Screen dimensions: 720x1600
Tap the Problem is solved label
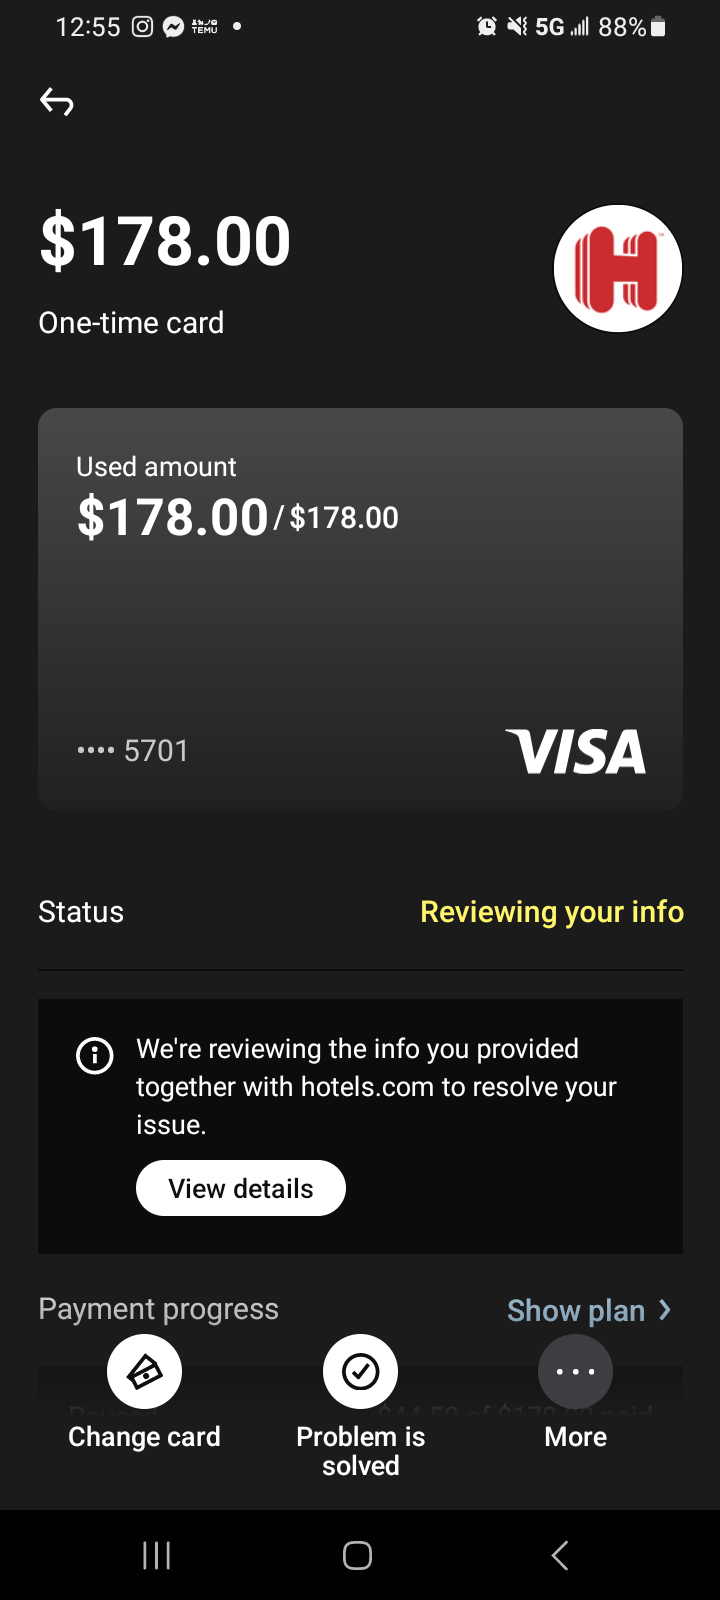[360, 1451]
